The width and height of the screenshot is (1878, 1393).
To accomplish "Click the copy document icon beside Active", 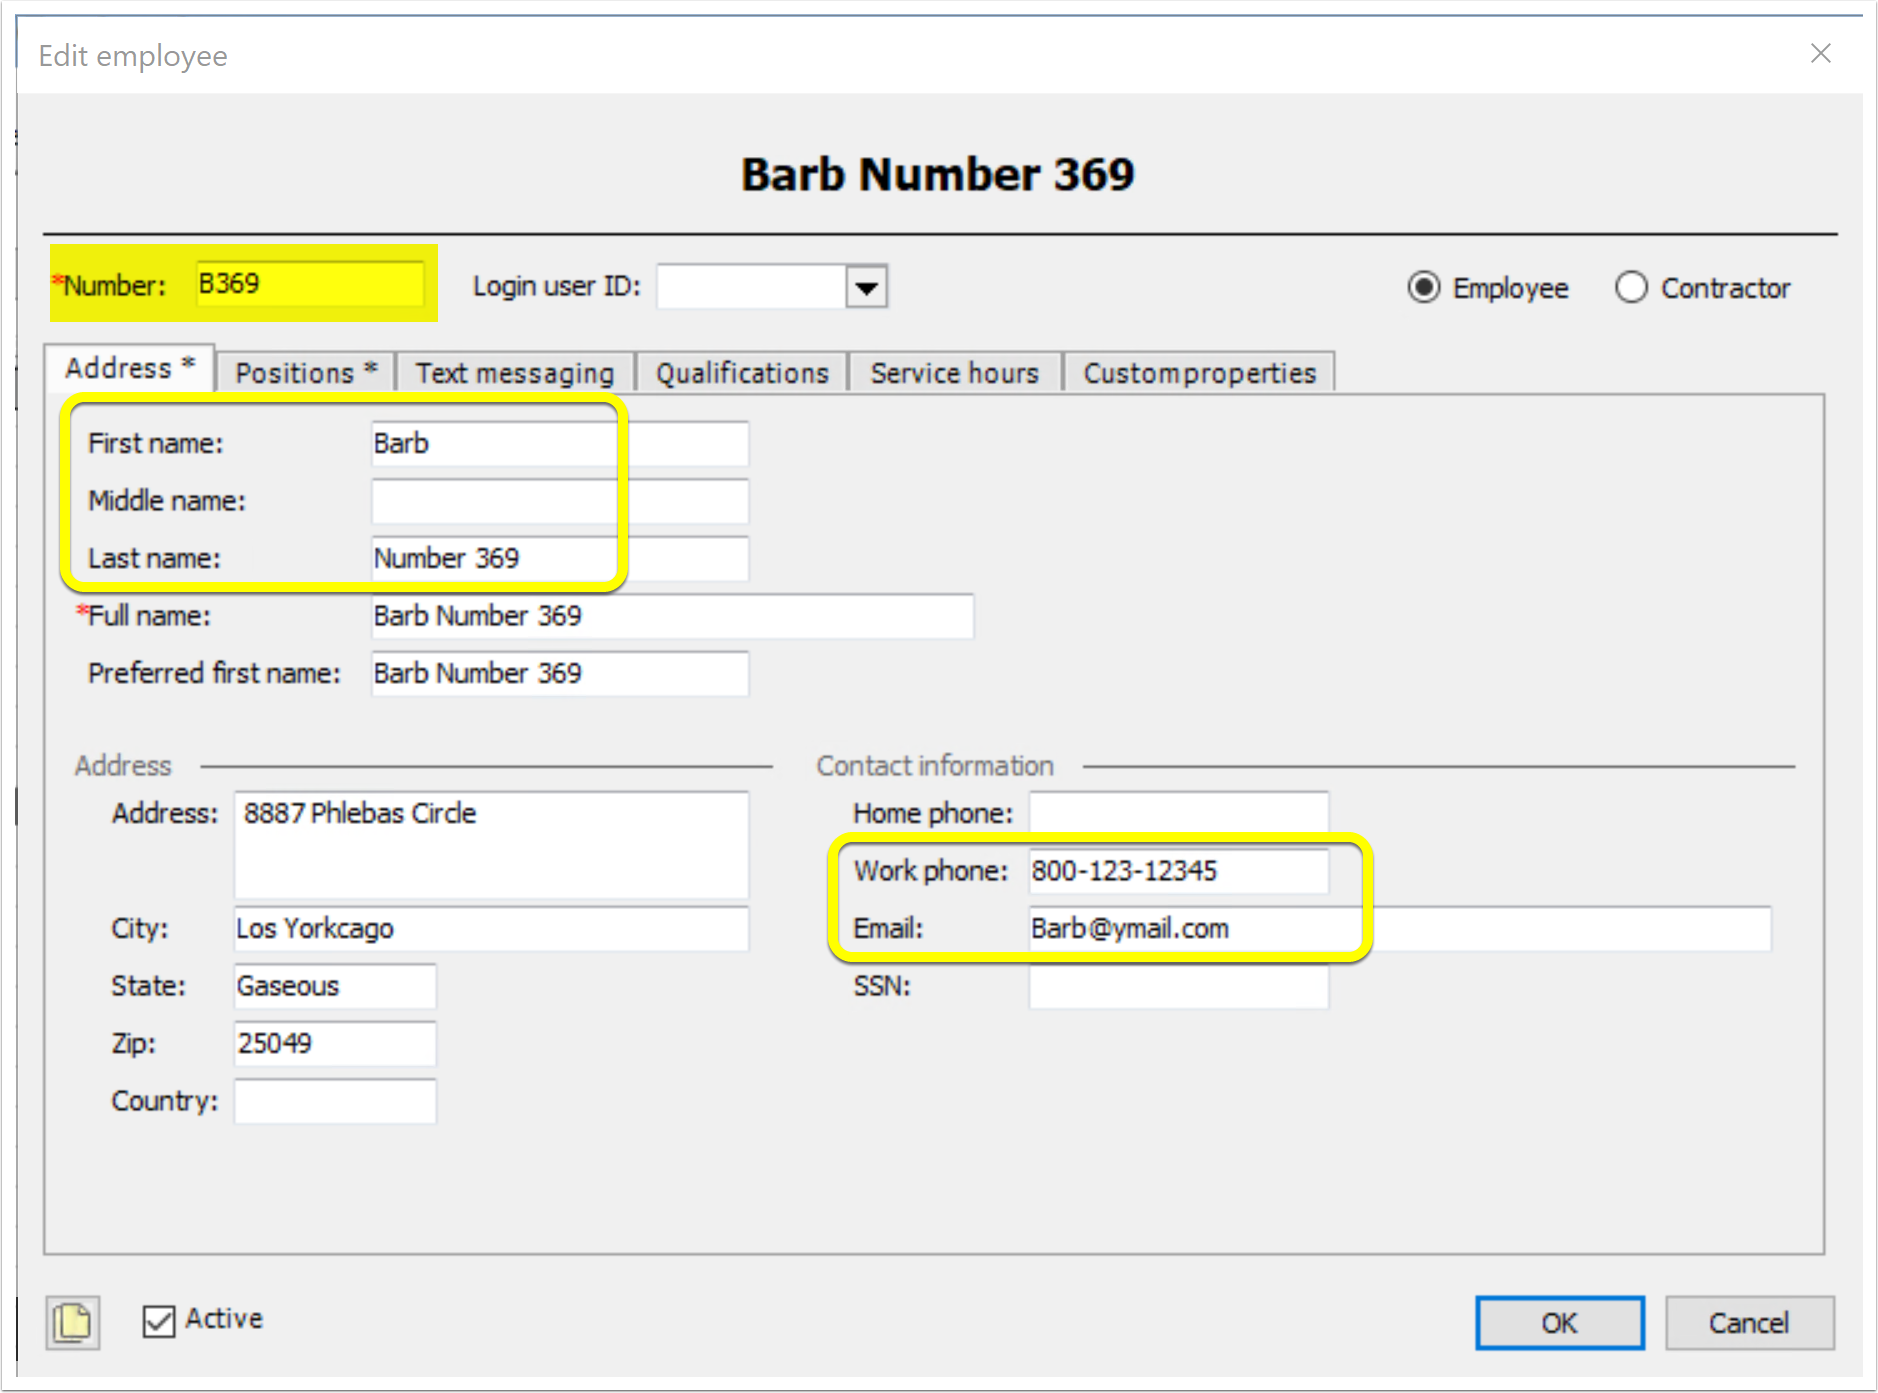I will coord(73,1322).
